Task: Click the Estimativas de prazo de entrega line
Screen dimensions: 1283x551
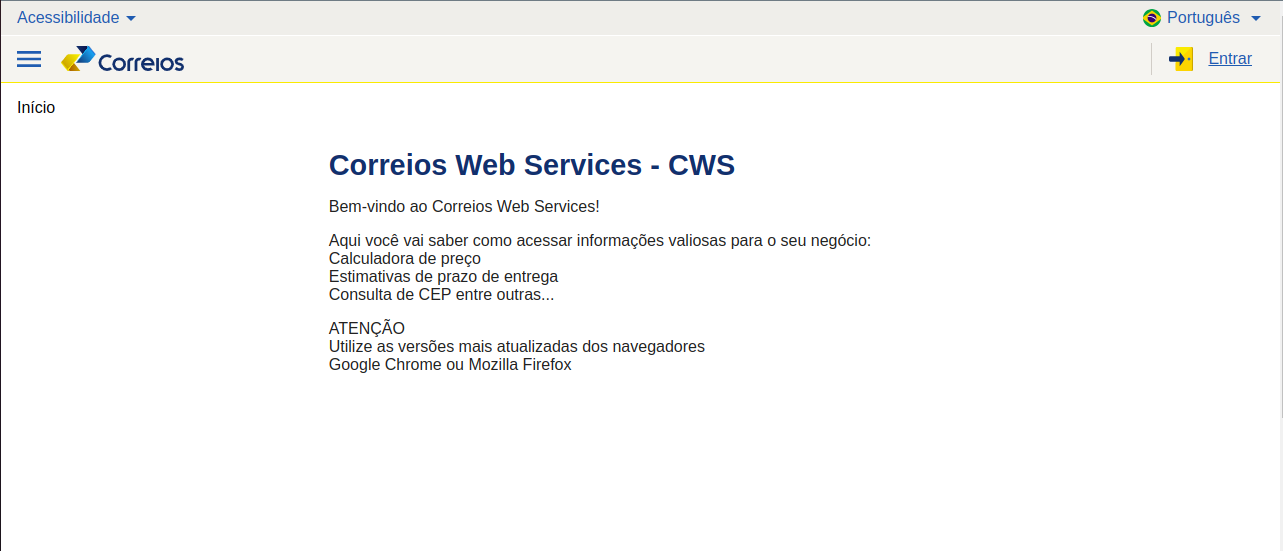Action: pyautogui.click(x=443, y=277)
